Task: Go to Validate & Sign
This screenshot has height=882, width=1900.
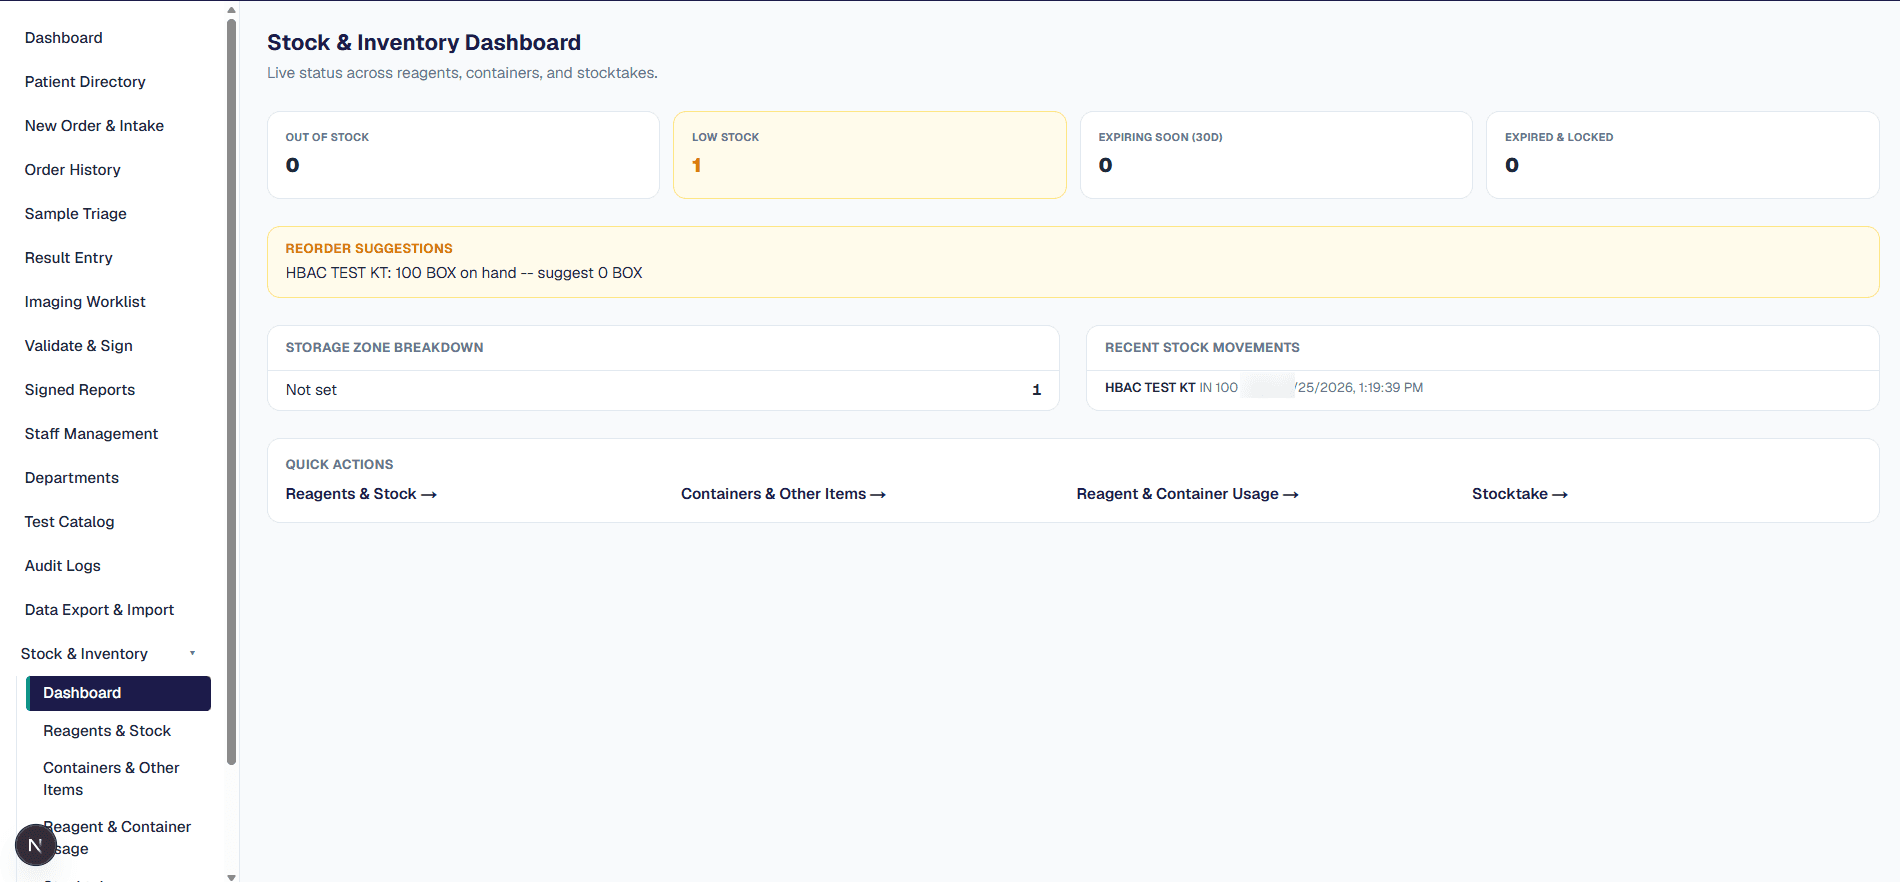Action: point(78,346)
